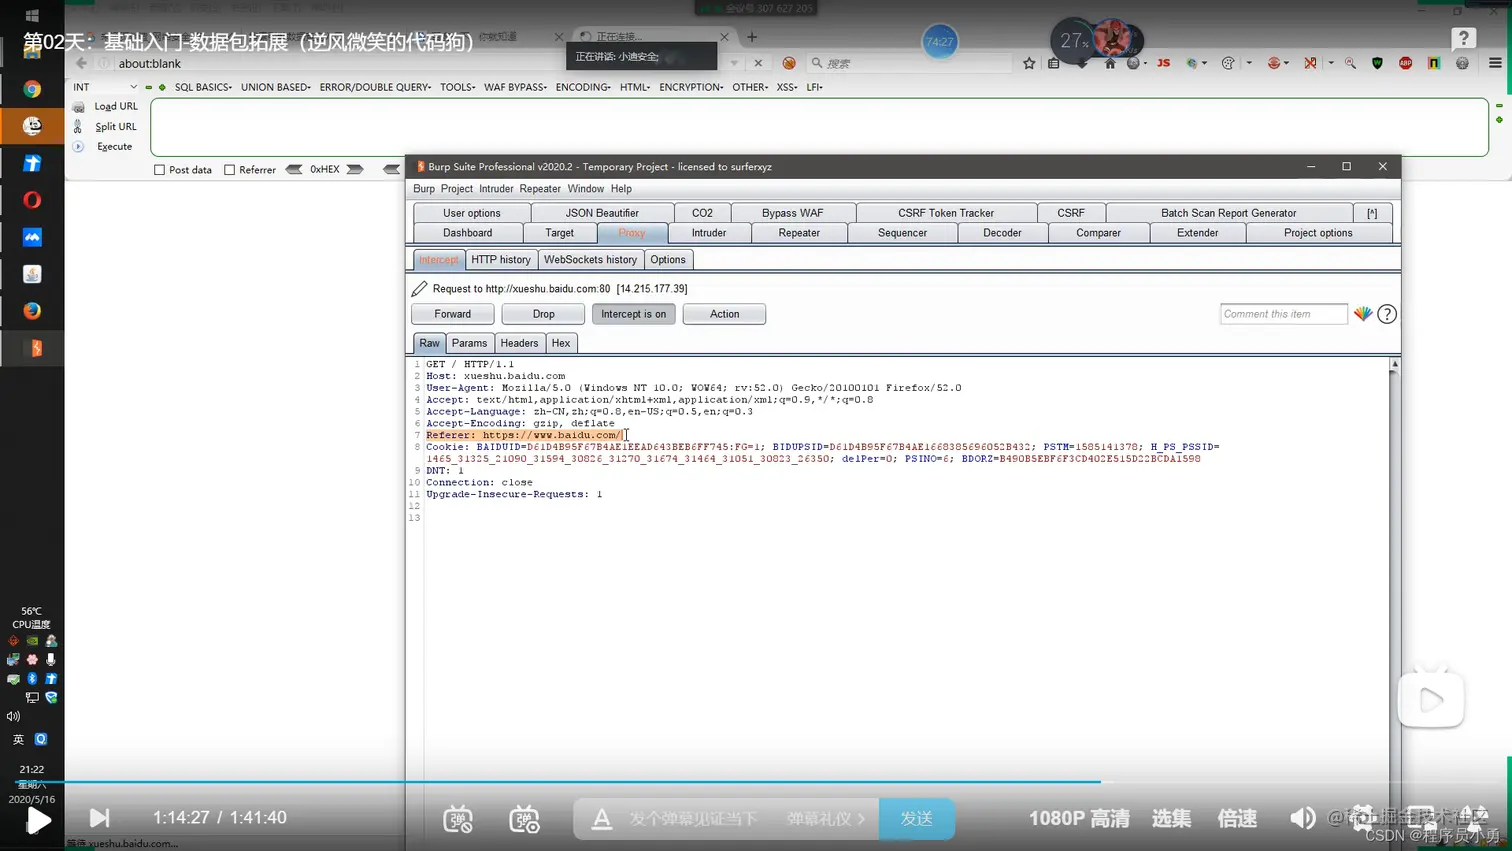Click the green minus icon in HackBar
1512x851 pixels.
click(149, 88)
